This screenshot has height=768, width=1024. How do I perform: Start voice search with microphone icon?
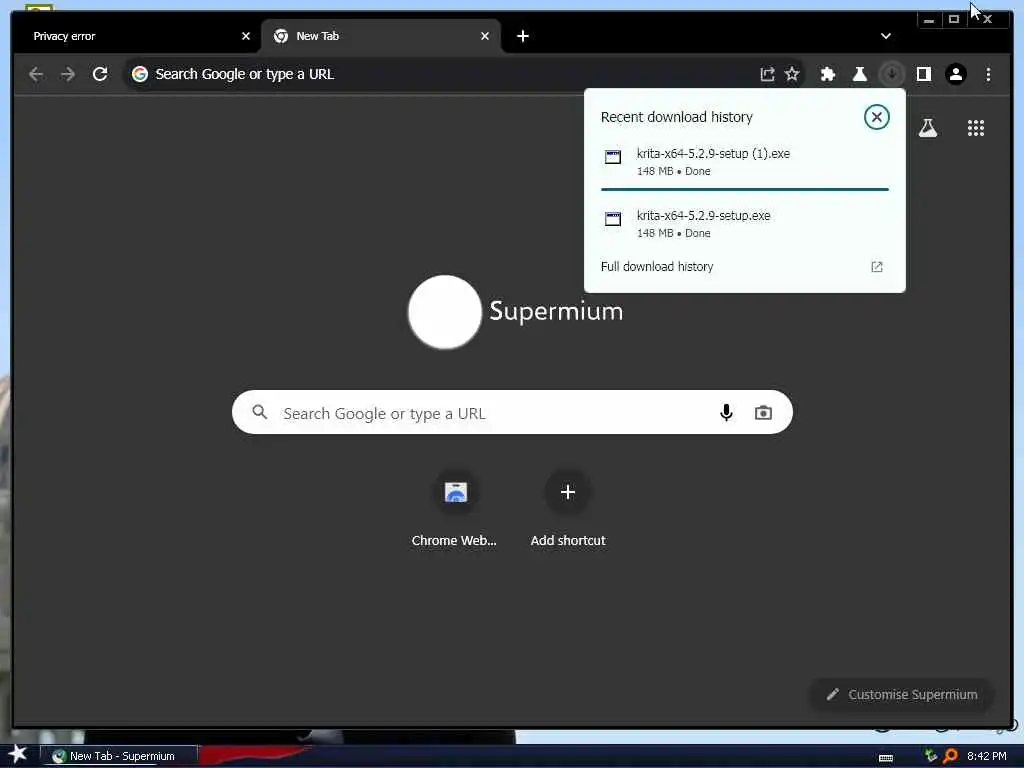[x=726, y=413]
